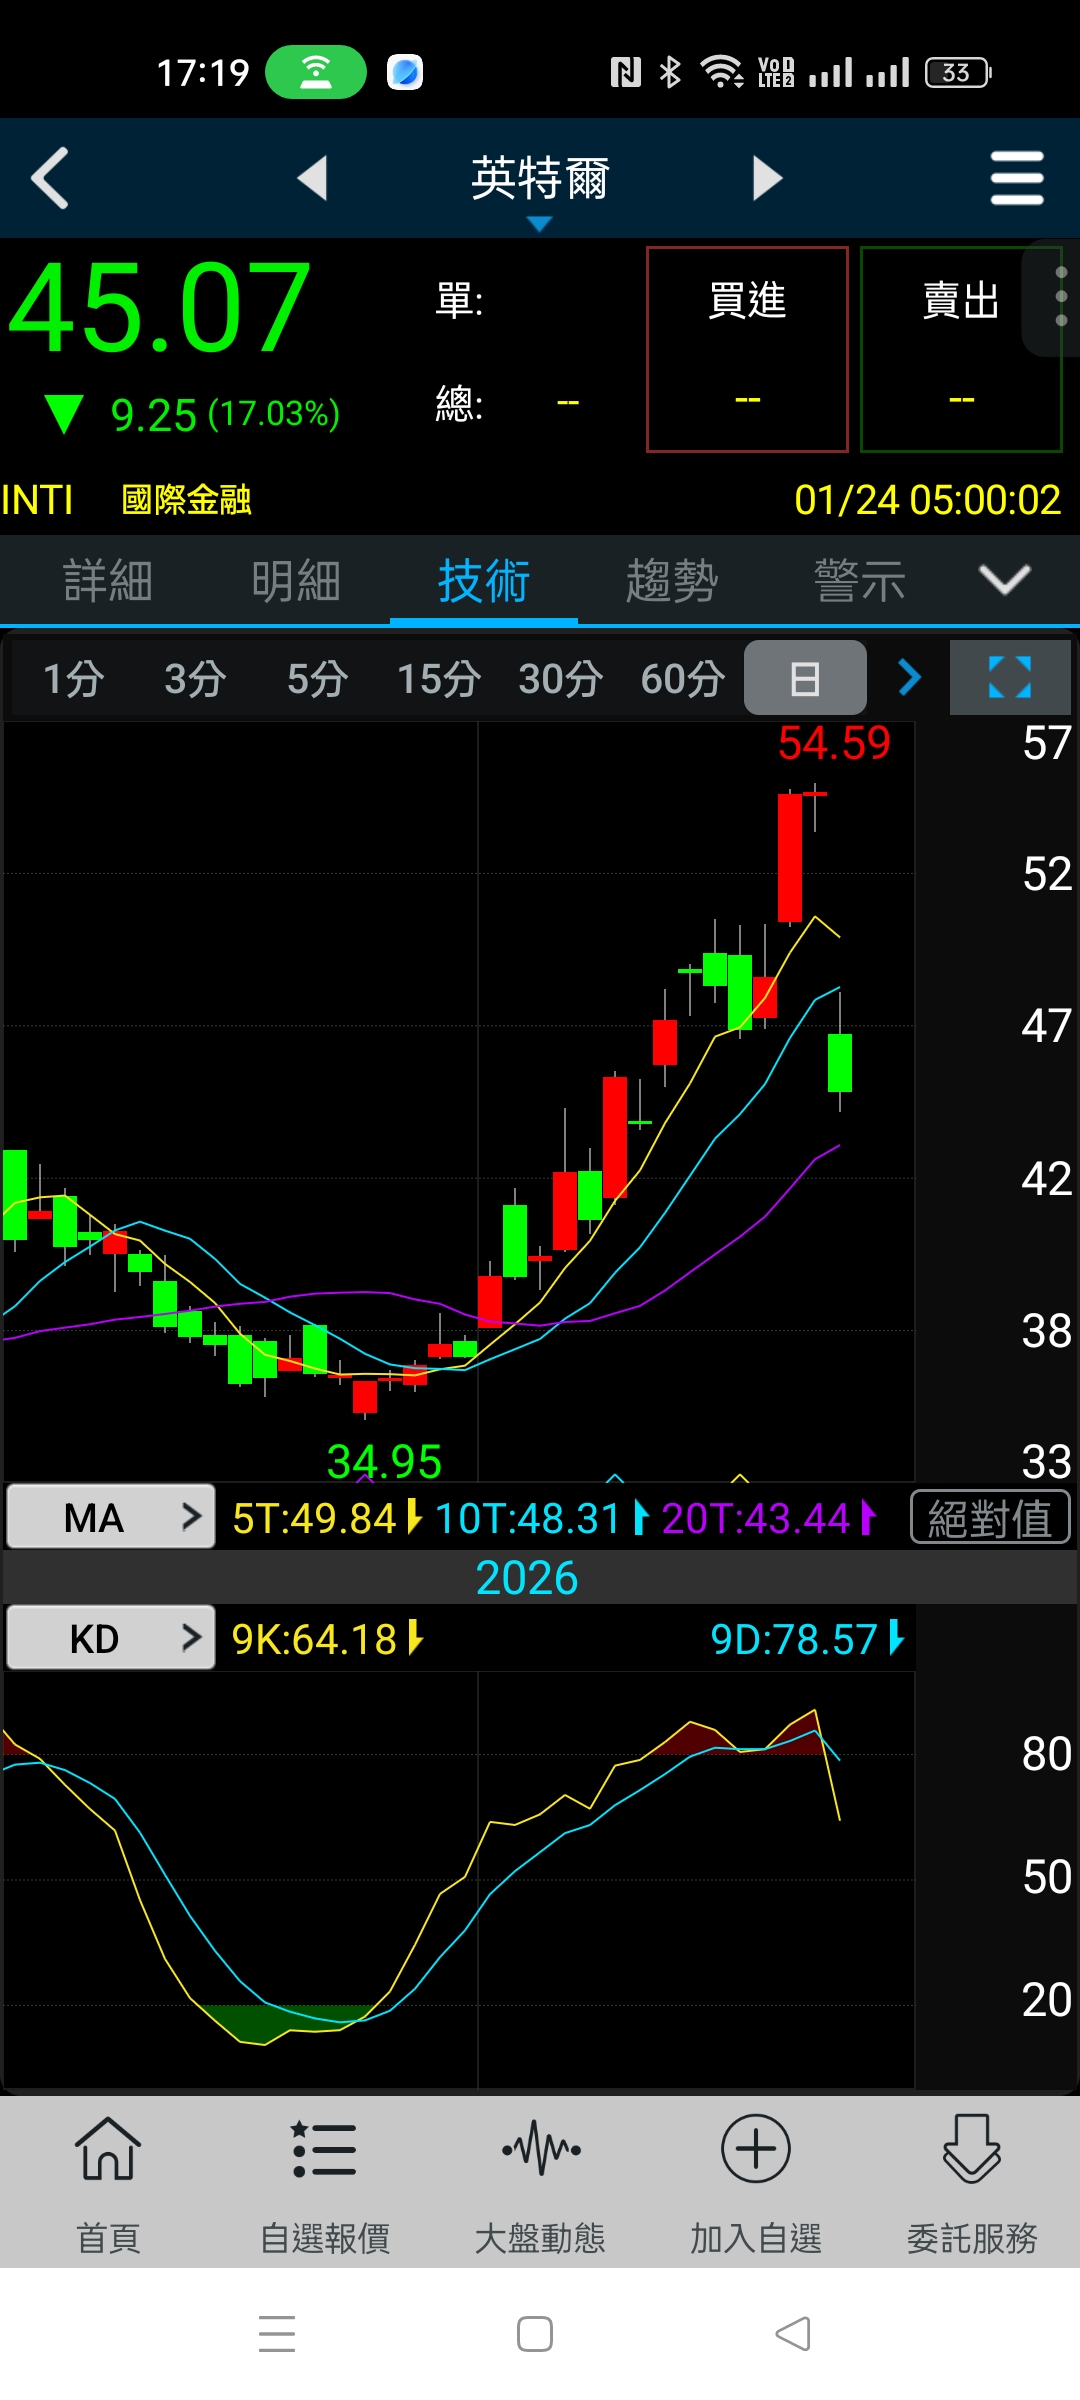Switch to the 趨勢 tab

tap(671, 581)
